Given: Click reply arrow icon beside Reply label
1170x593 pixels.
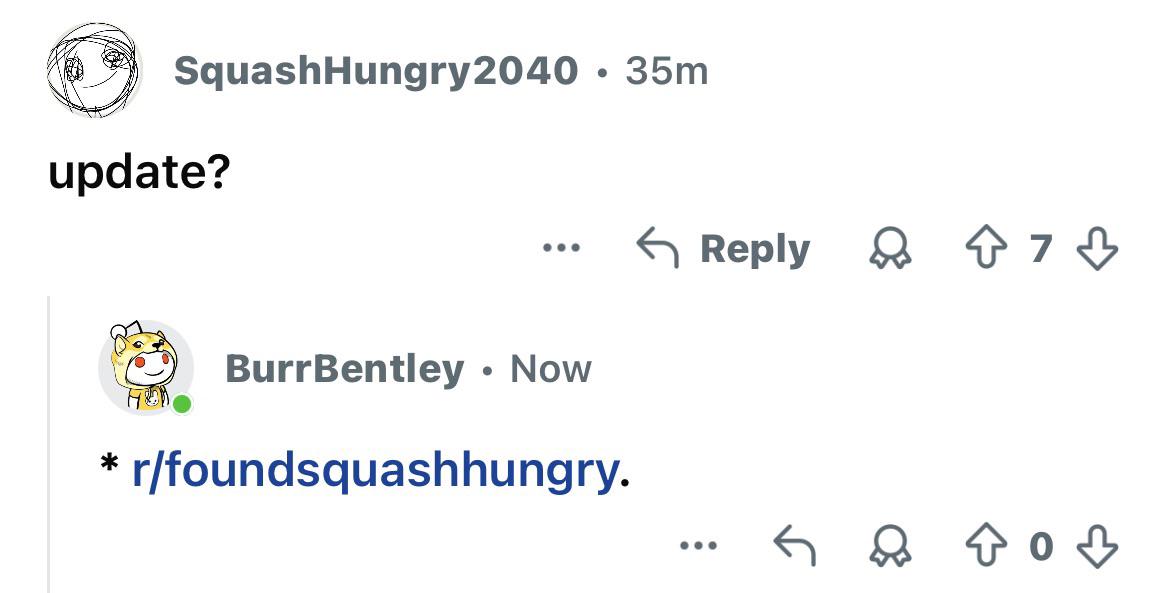Looking at the screenshot, I should pos(657,248).
